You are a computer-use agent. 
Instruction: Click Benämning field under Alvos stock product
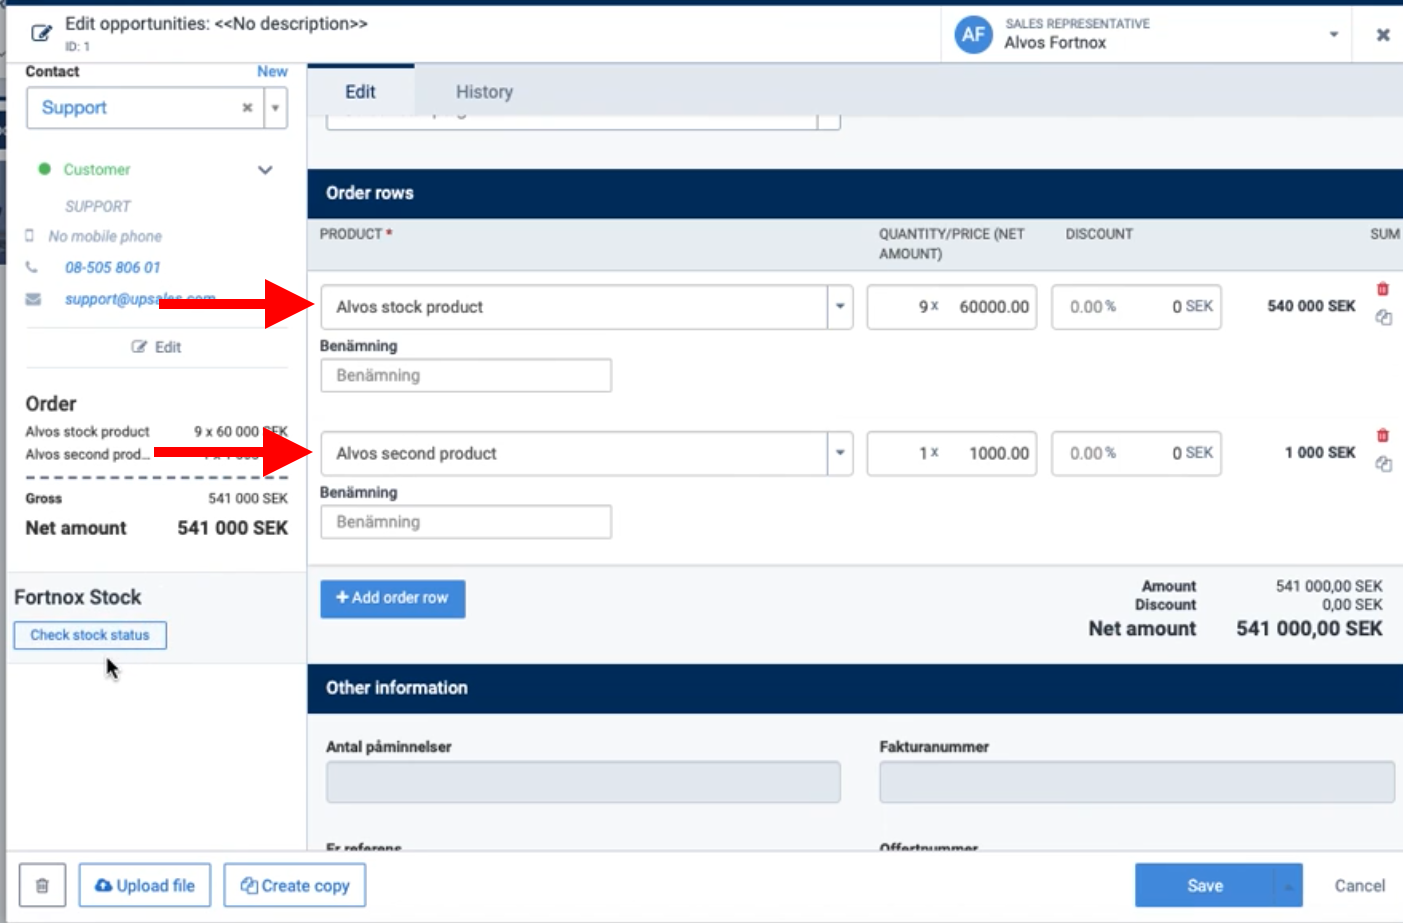(x=466, y=376)
